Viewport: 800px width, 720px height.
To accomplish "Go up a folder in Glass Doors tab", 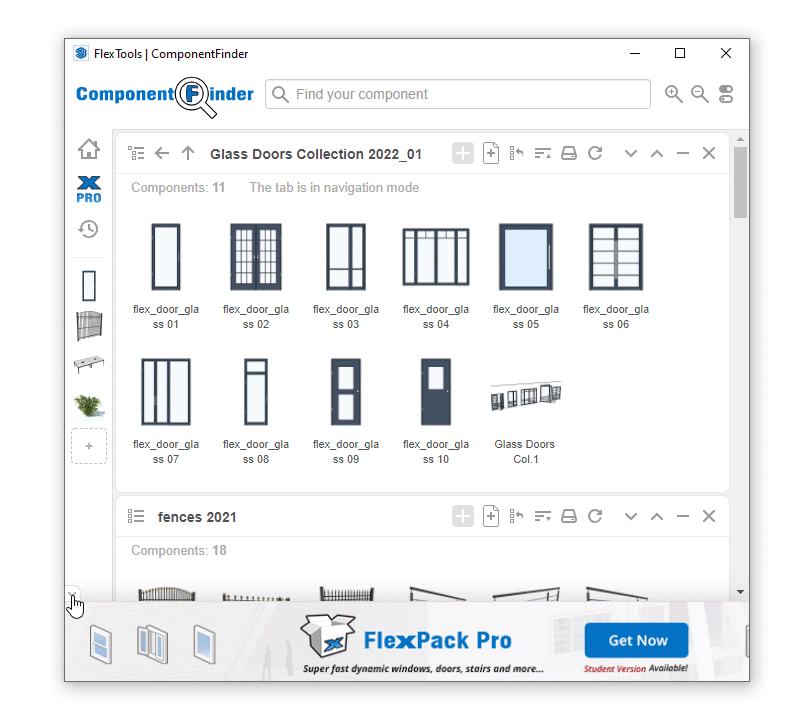I will [188, 153].
